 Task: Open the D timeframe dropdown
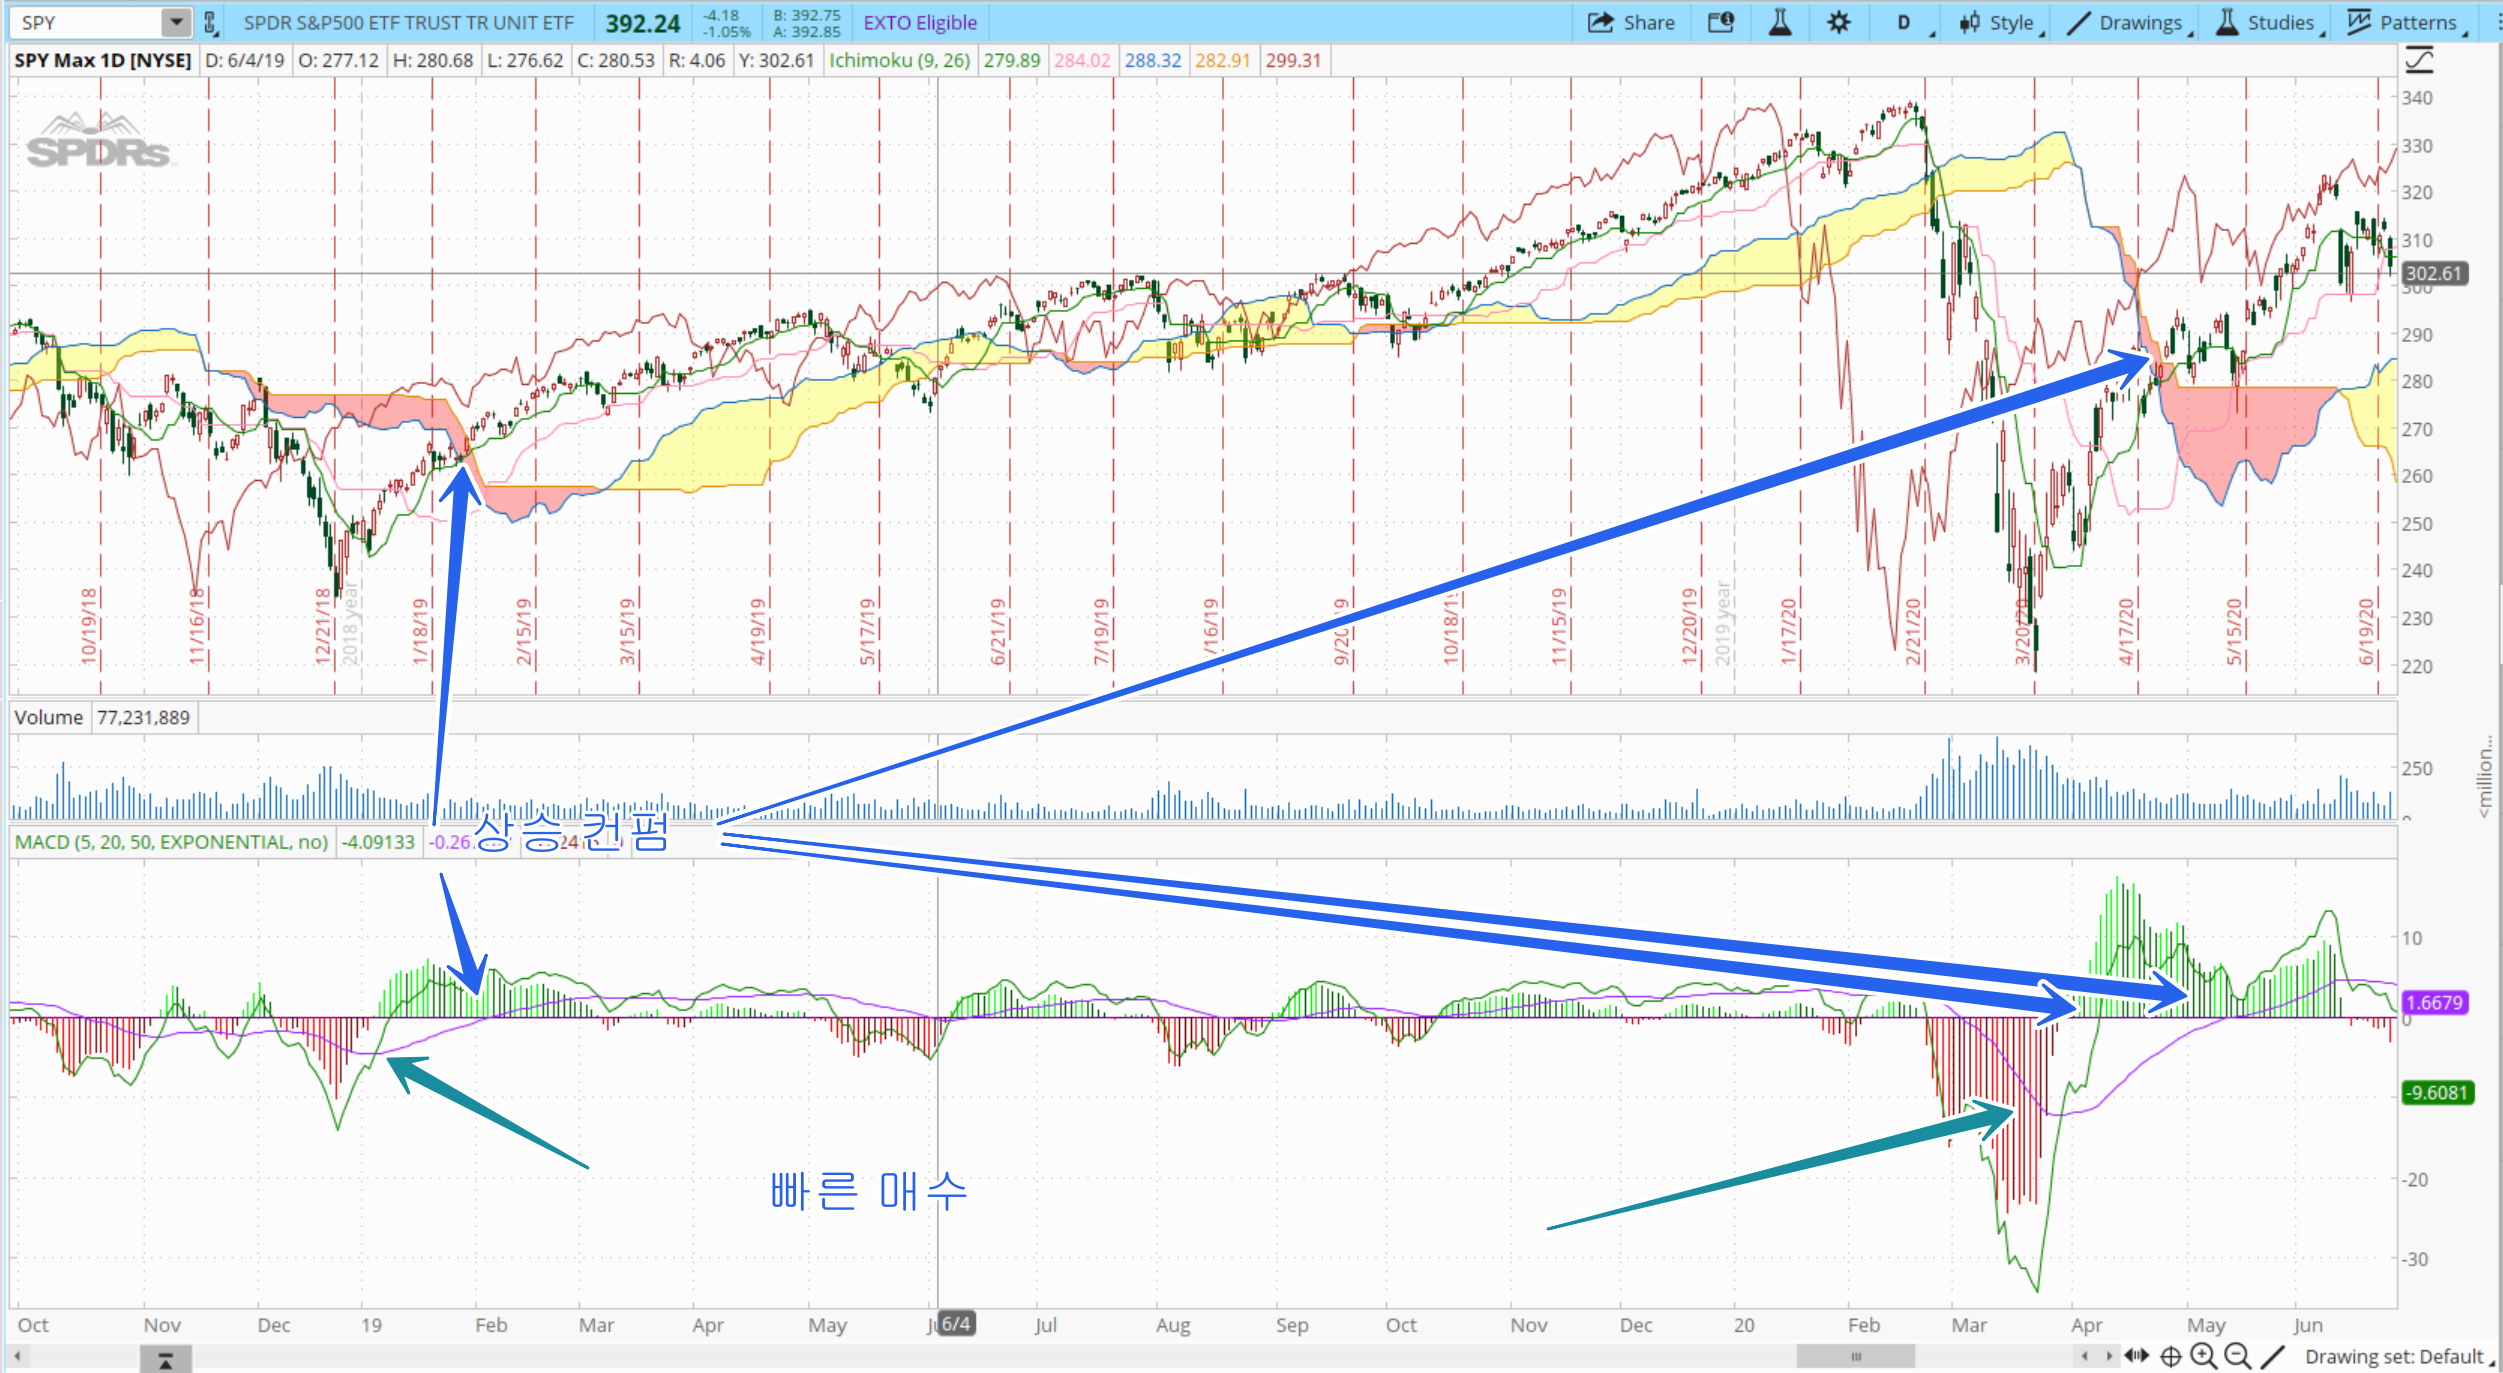click(1906, 22)
